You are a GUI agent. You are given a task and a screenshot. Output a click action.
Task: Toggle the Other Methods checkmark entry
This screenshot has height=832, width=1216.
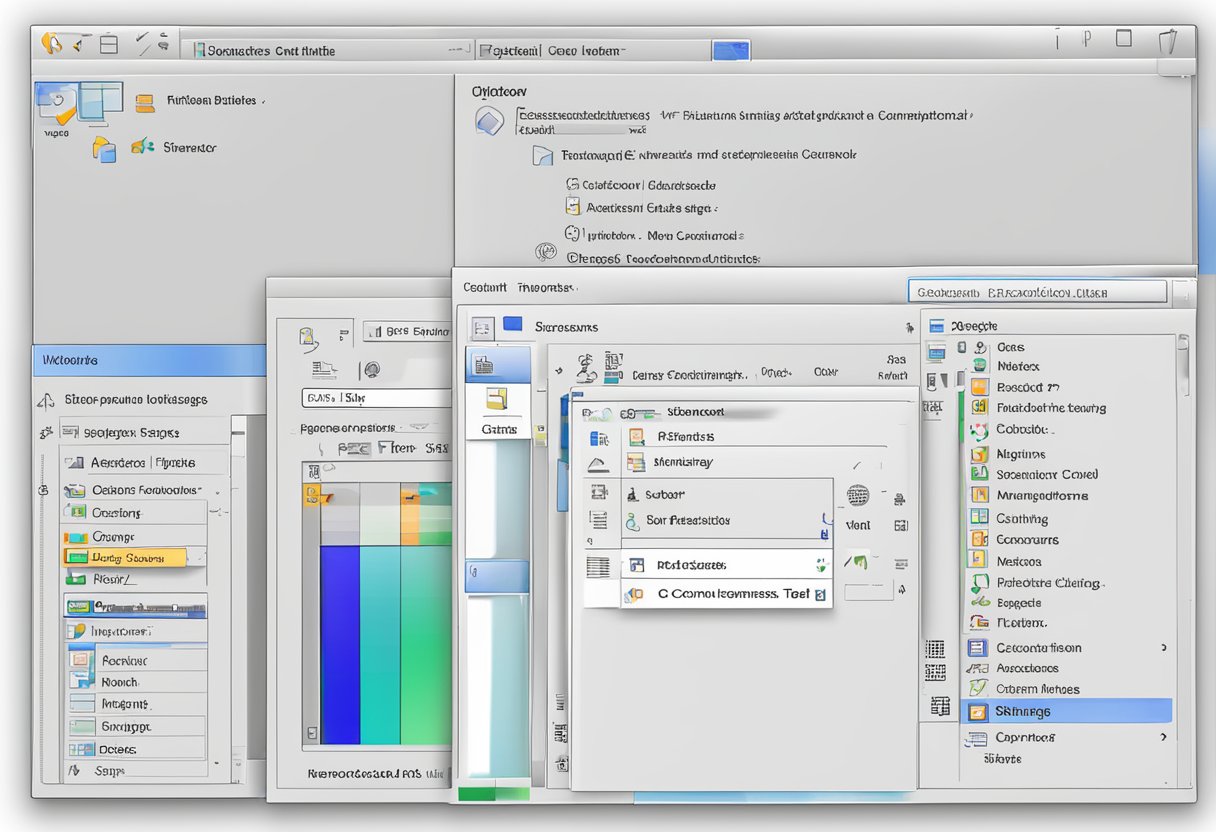tap(1028, 689)
